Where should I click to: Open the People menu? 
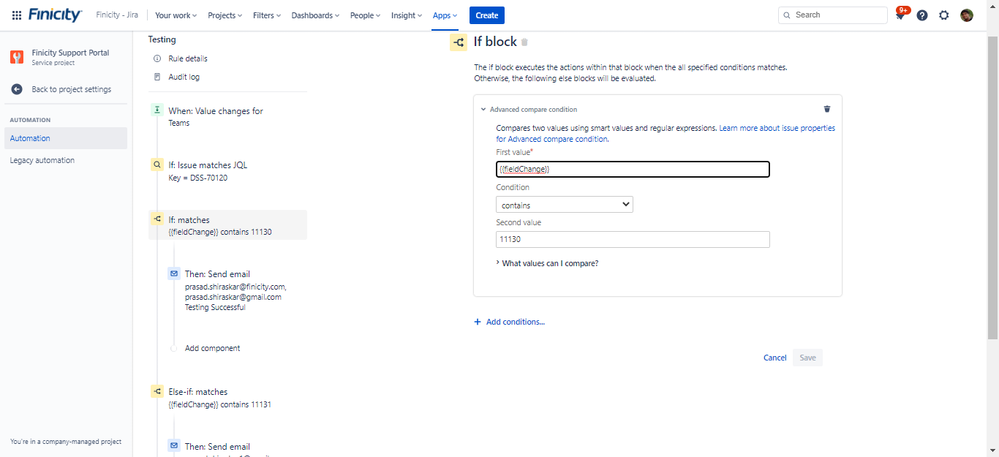point(365,15)
